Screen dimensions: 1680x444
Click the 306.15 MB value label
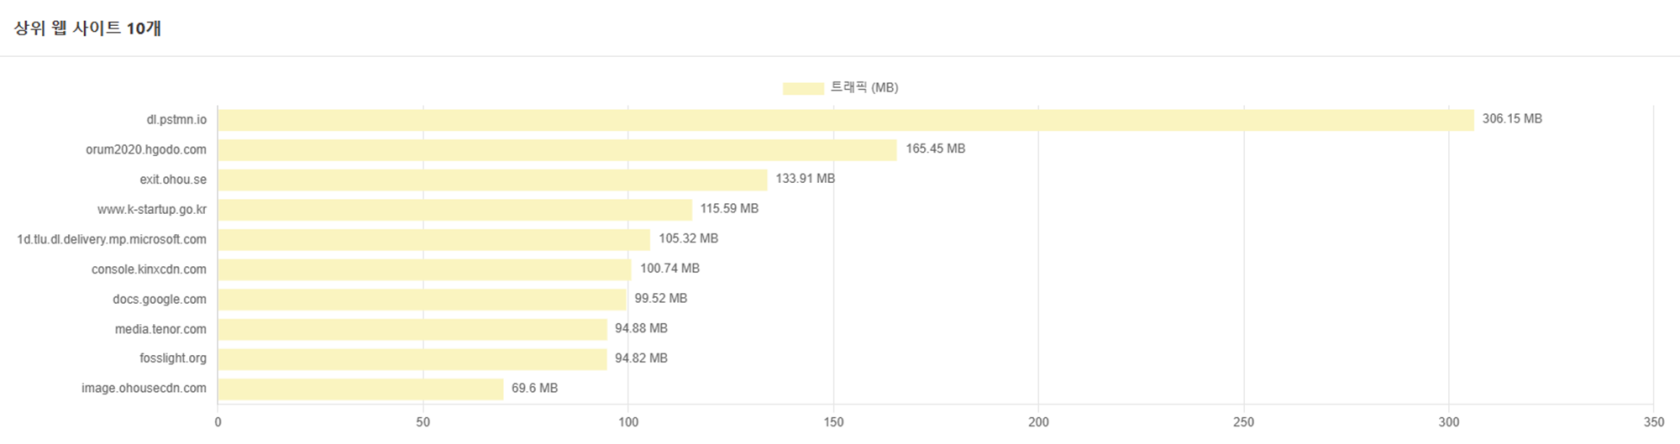point(1511,119)
